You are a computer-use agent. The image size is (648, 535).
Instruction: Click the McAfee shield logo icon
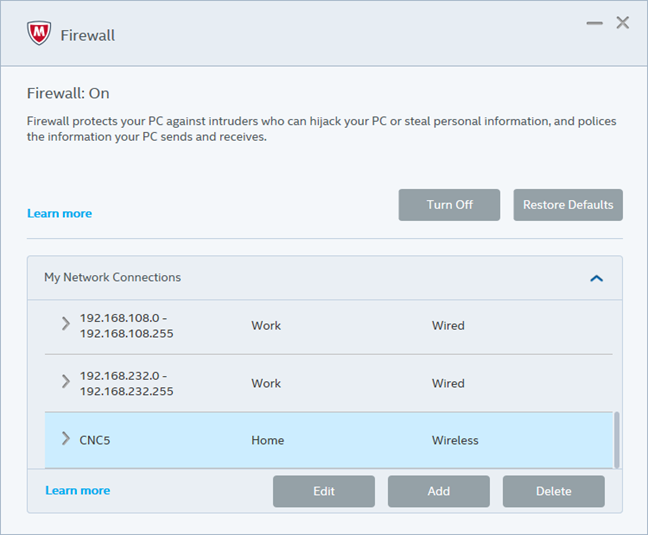pyautogui.click(x=39, y=33)
